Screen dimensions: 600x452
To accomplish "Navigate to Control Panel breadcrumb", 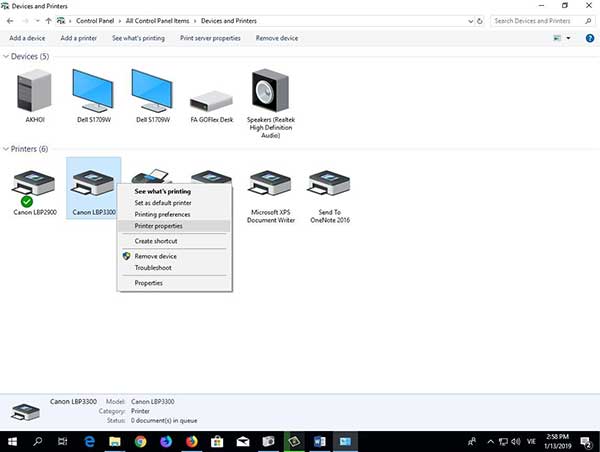I will 95,21.
